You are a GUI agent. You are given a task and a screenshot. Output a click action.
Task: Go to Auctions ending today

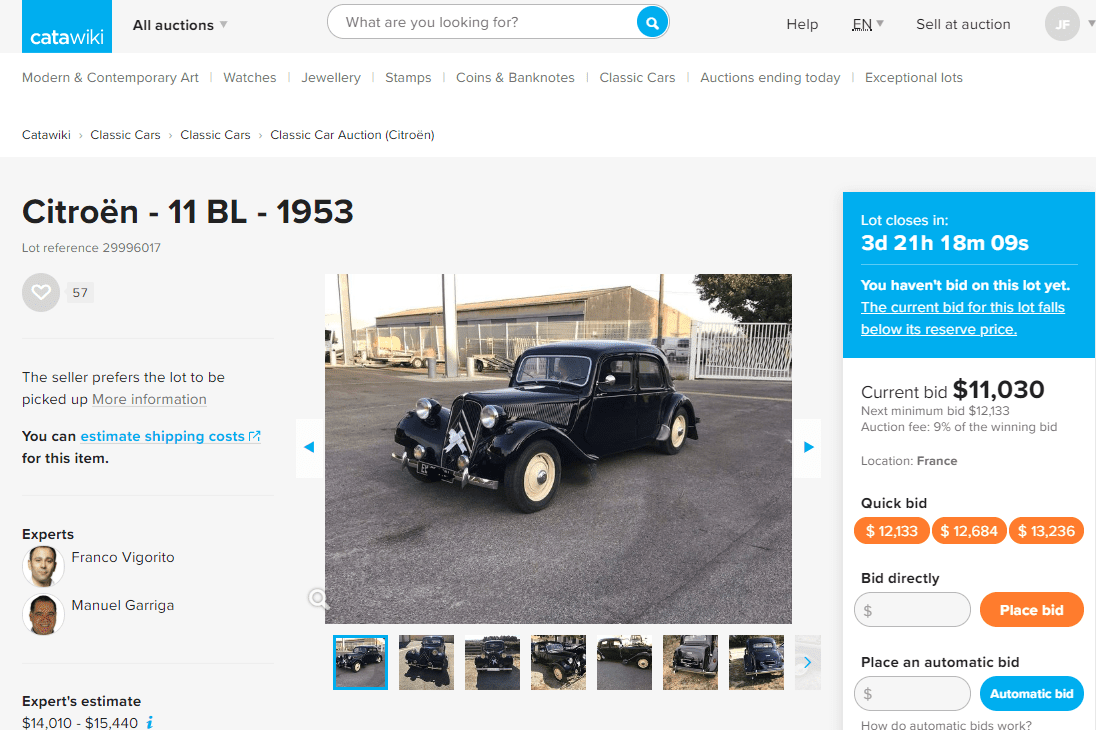click(x=770, y=78)
